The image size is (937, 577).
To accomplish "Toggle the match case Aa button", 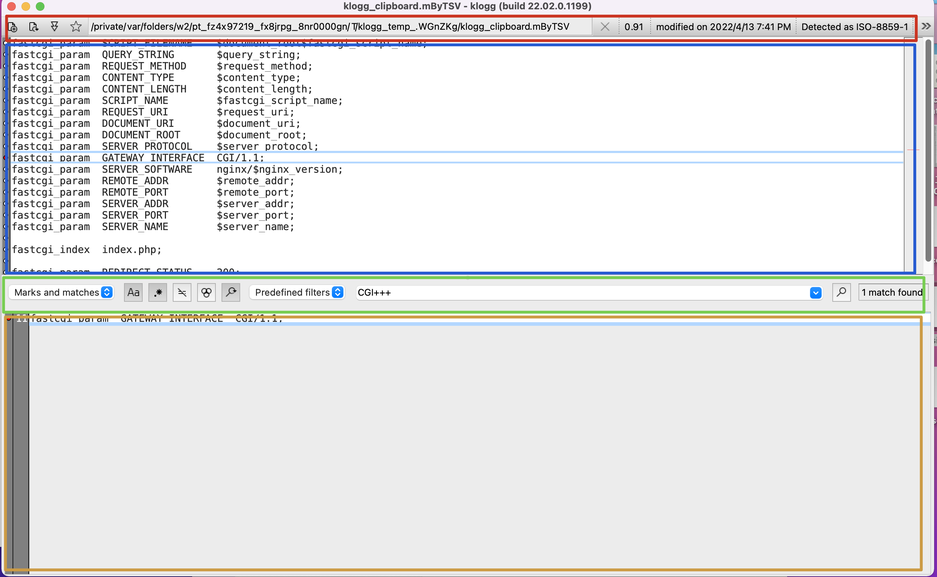I will click(x=133, y=293).
